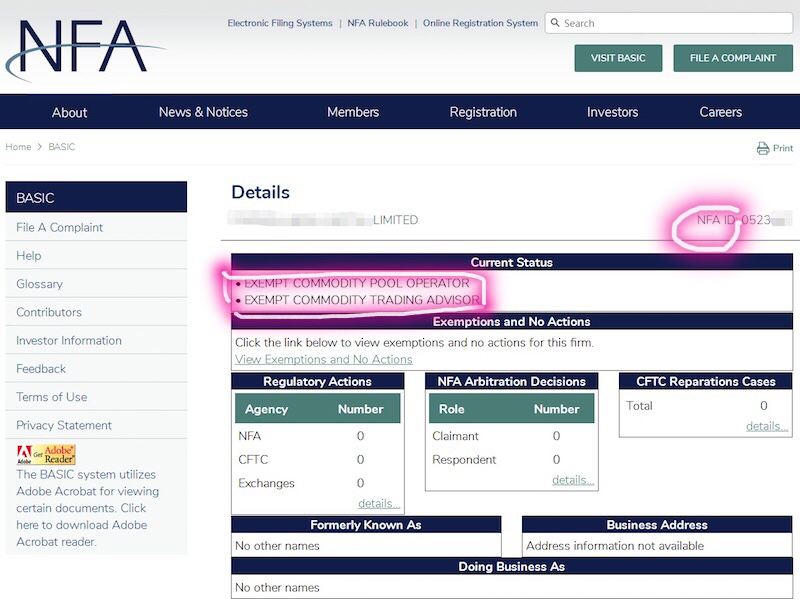Viewport: 800px width, 599px height.
Task: Open the Registration menu
Action: [483, 112]
